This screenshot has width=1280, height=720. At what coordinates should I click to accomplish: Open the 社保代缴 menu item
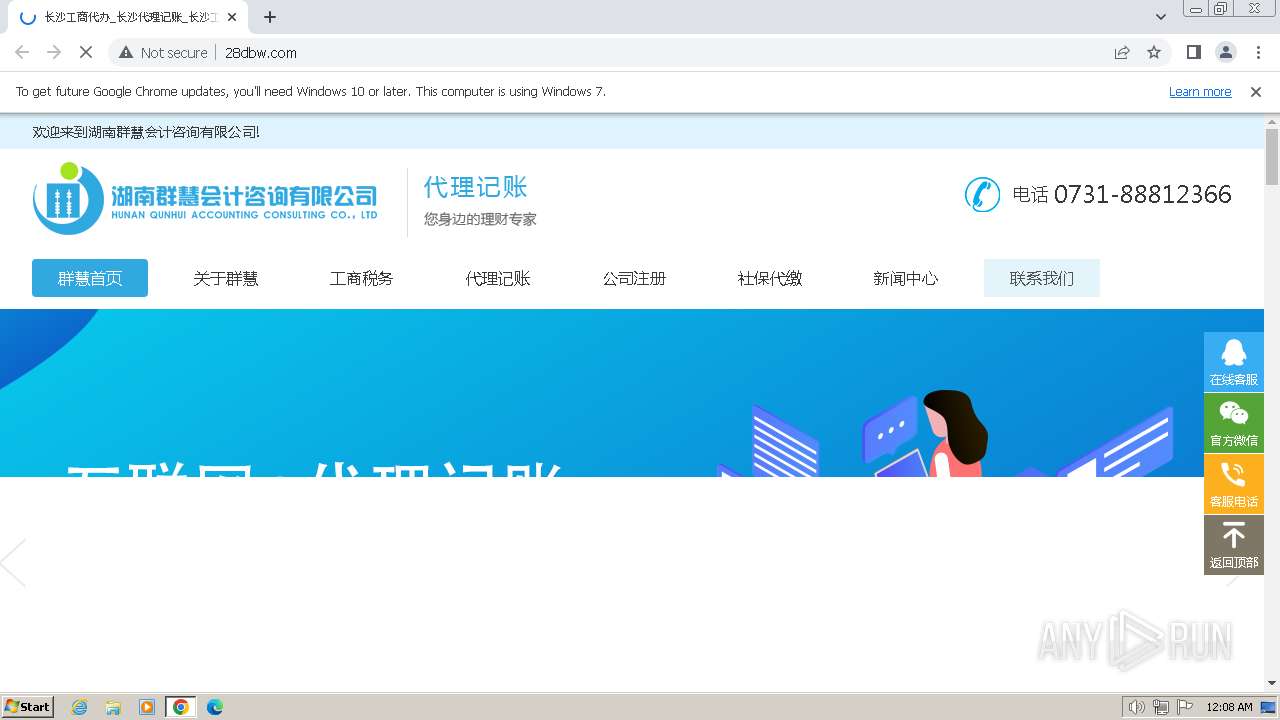pyautogui.click(x=770, y=278)
